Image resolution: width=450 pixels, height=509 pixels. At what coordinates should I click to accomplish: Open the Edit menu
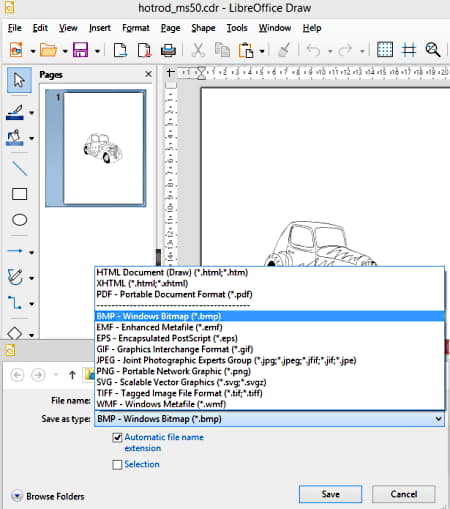point(40,28)
